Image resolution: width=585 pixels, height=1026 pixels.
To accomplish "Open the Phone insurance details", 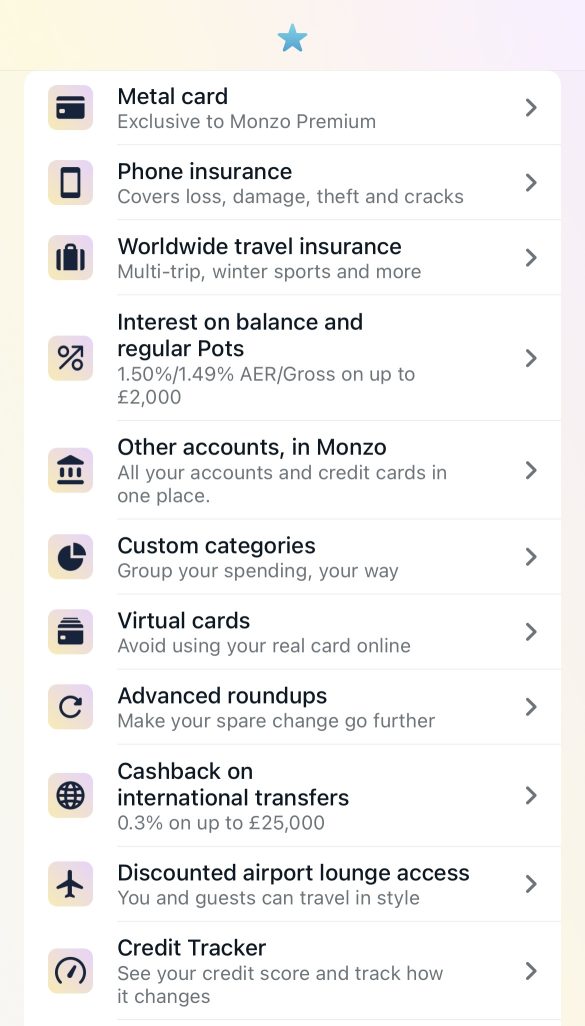I will pos(290,183).
